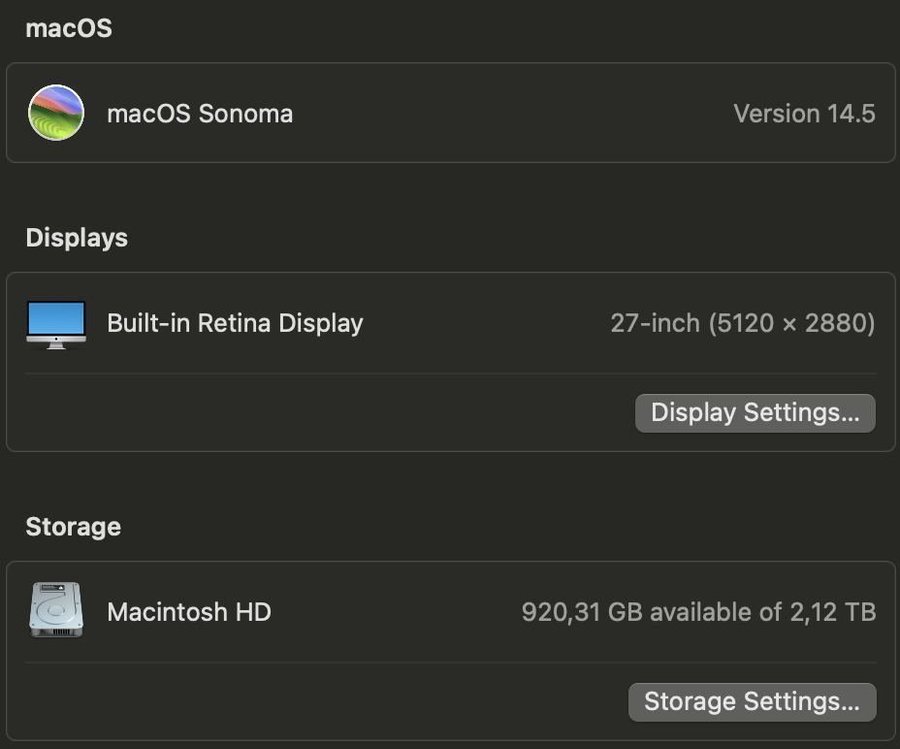Viewport: 900px width, 749px height.
Task: Click the Version 14.5 text
Action: click(x=804, y=113)
